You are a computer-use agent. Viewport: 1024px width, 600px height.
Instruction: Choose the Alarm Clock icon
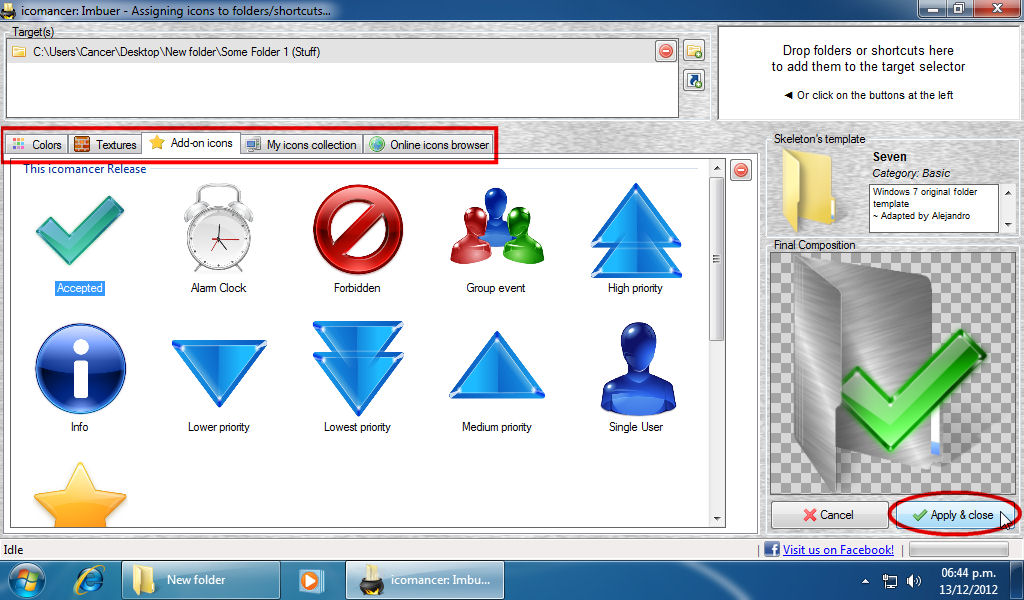pos(218,228)
